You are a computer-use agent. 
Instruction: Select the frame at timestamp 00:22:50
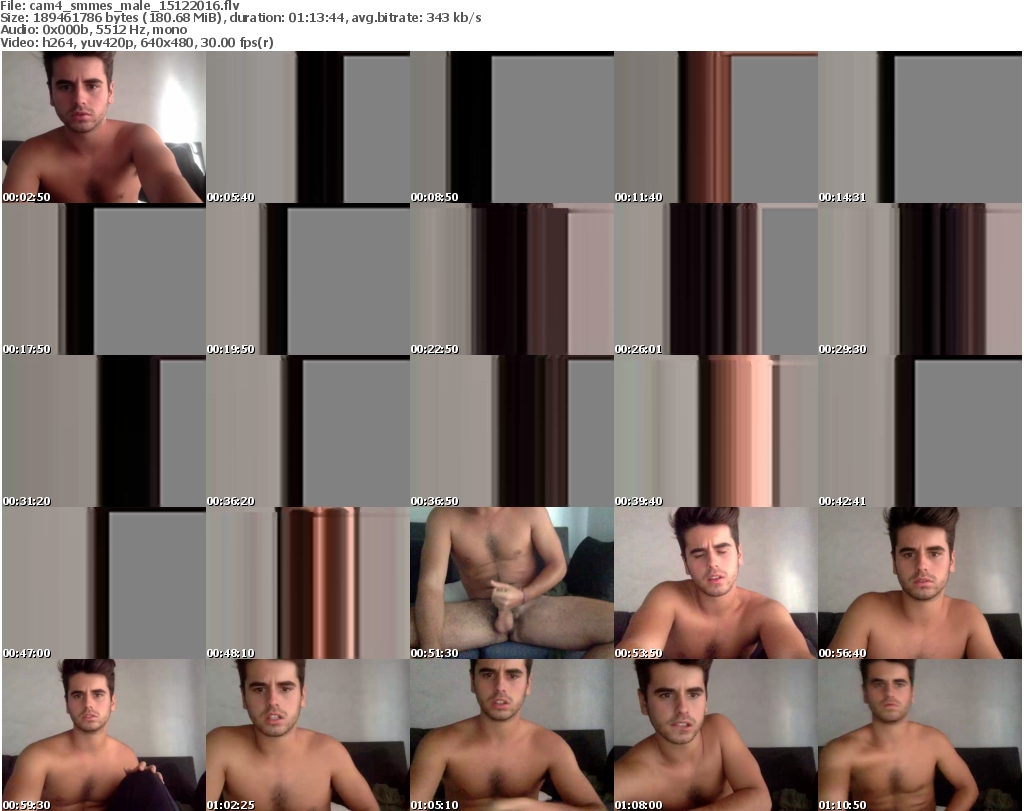(511, 280)
